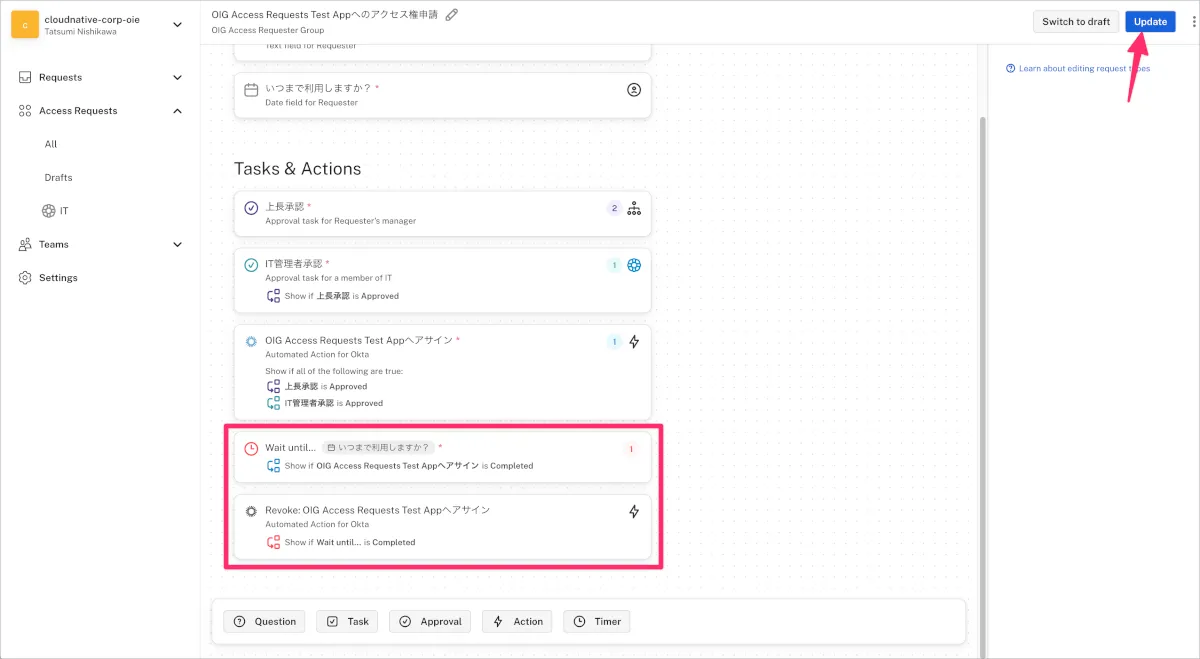
Task: Click requester avatar icon on date field
Action: (x=634, y=89)
